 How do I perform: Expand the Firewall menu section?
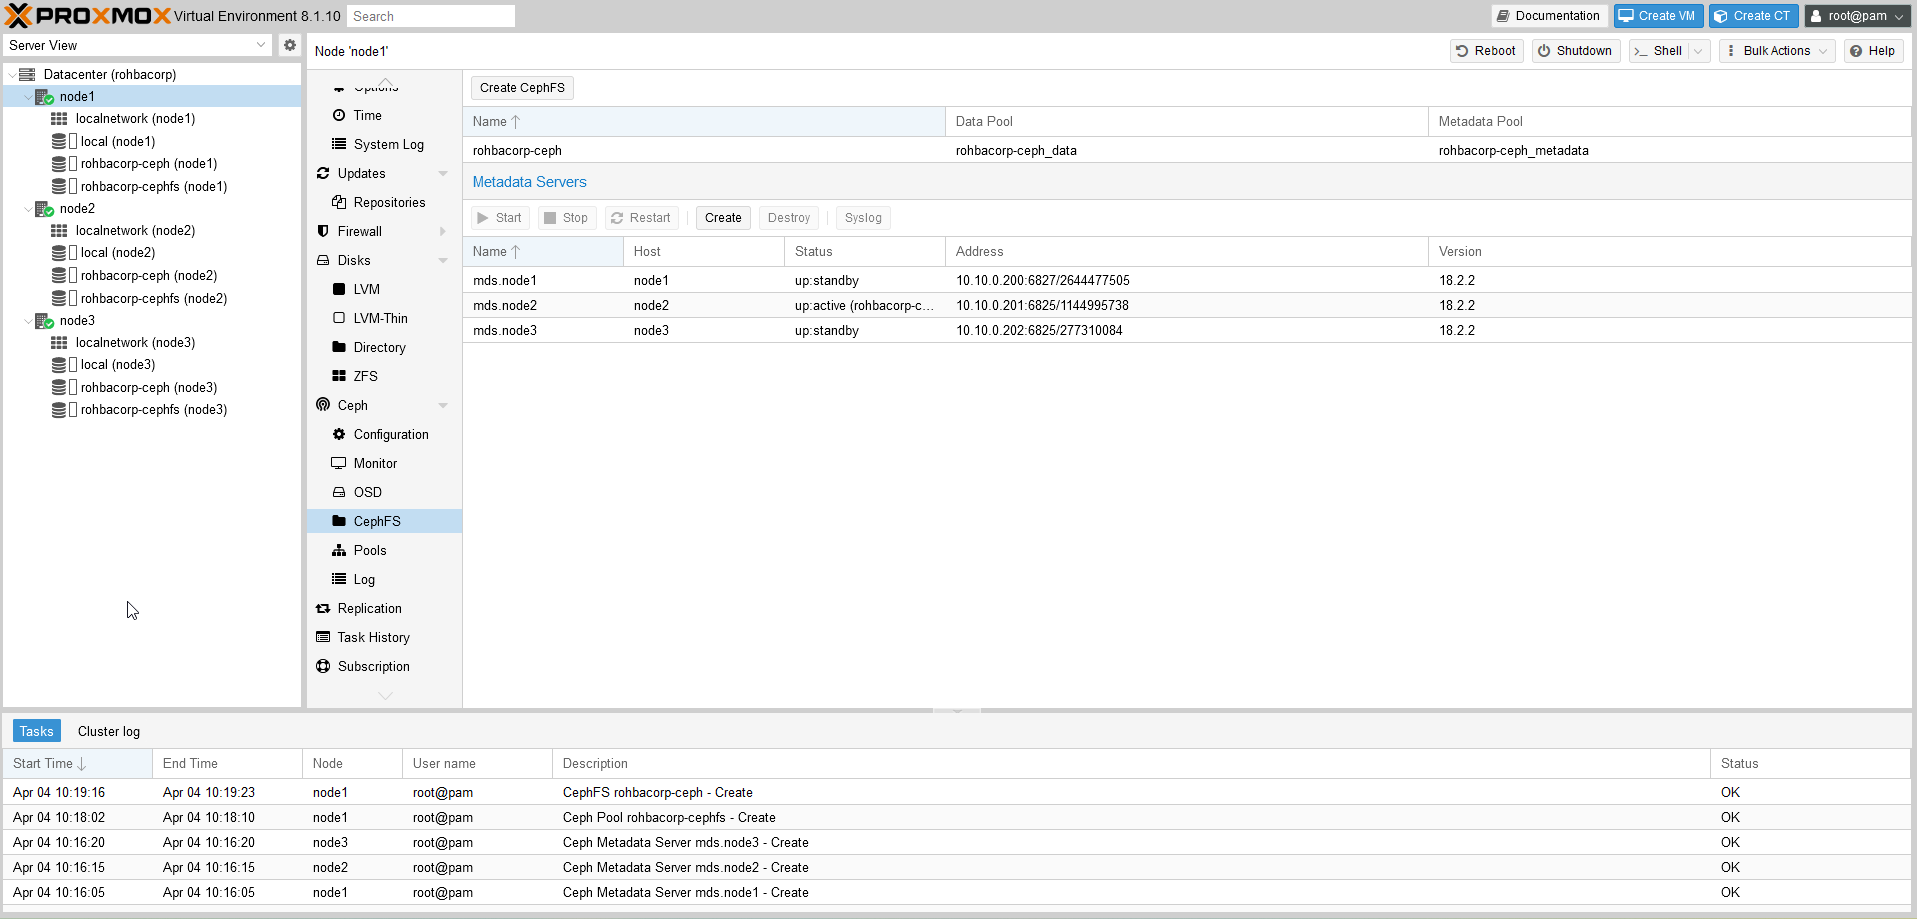tap(443, 231)
